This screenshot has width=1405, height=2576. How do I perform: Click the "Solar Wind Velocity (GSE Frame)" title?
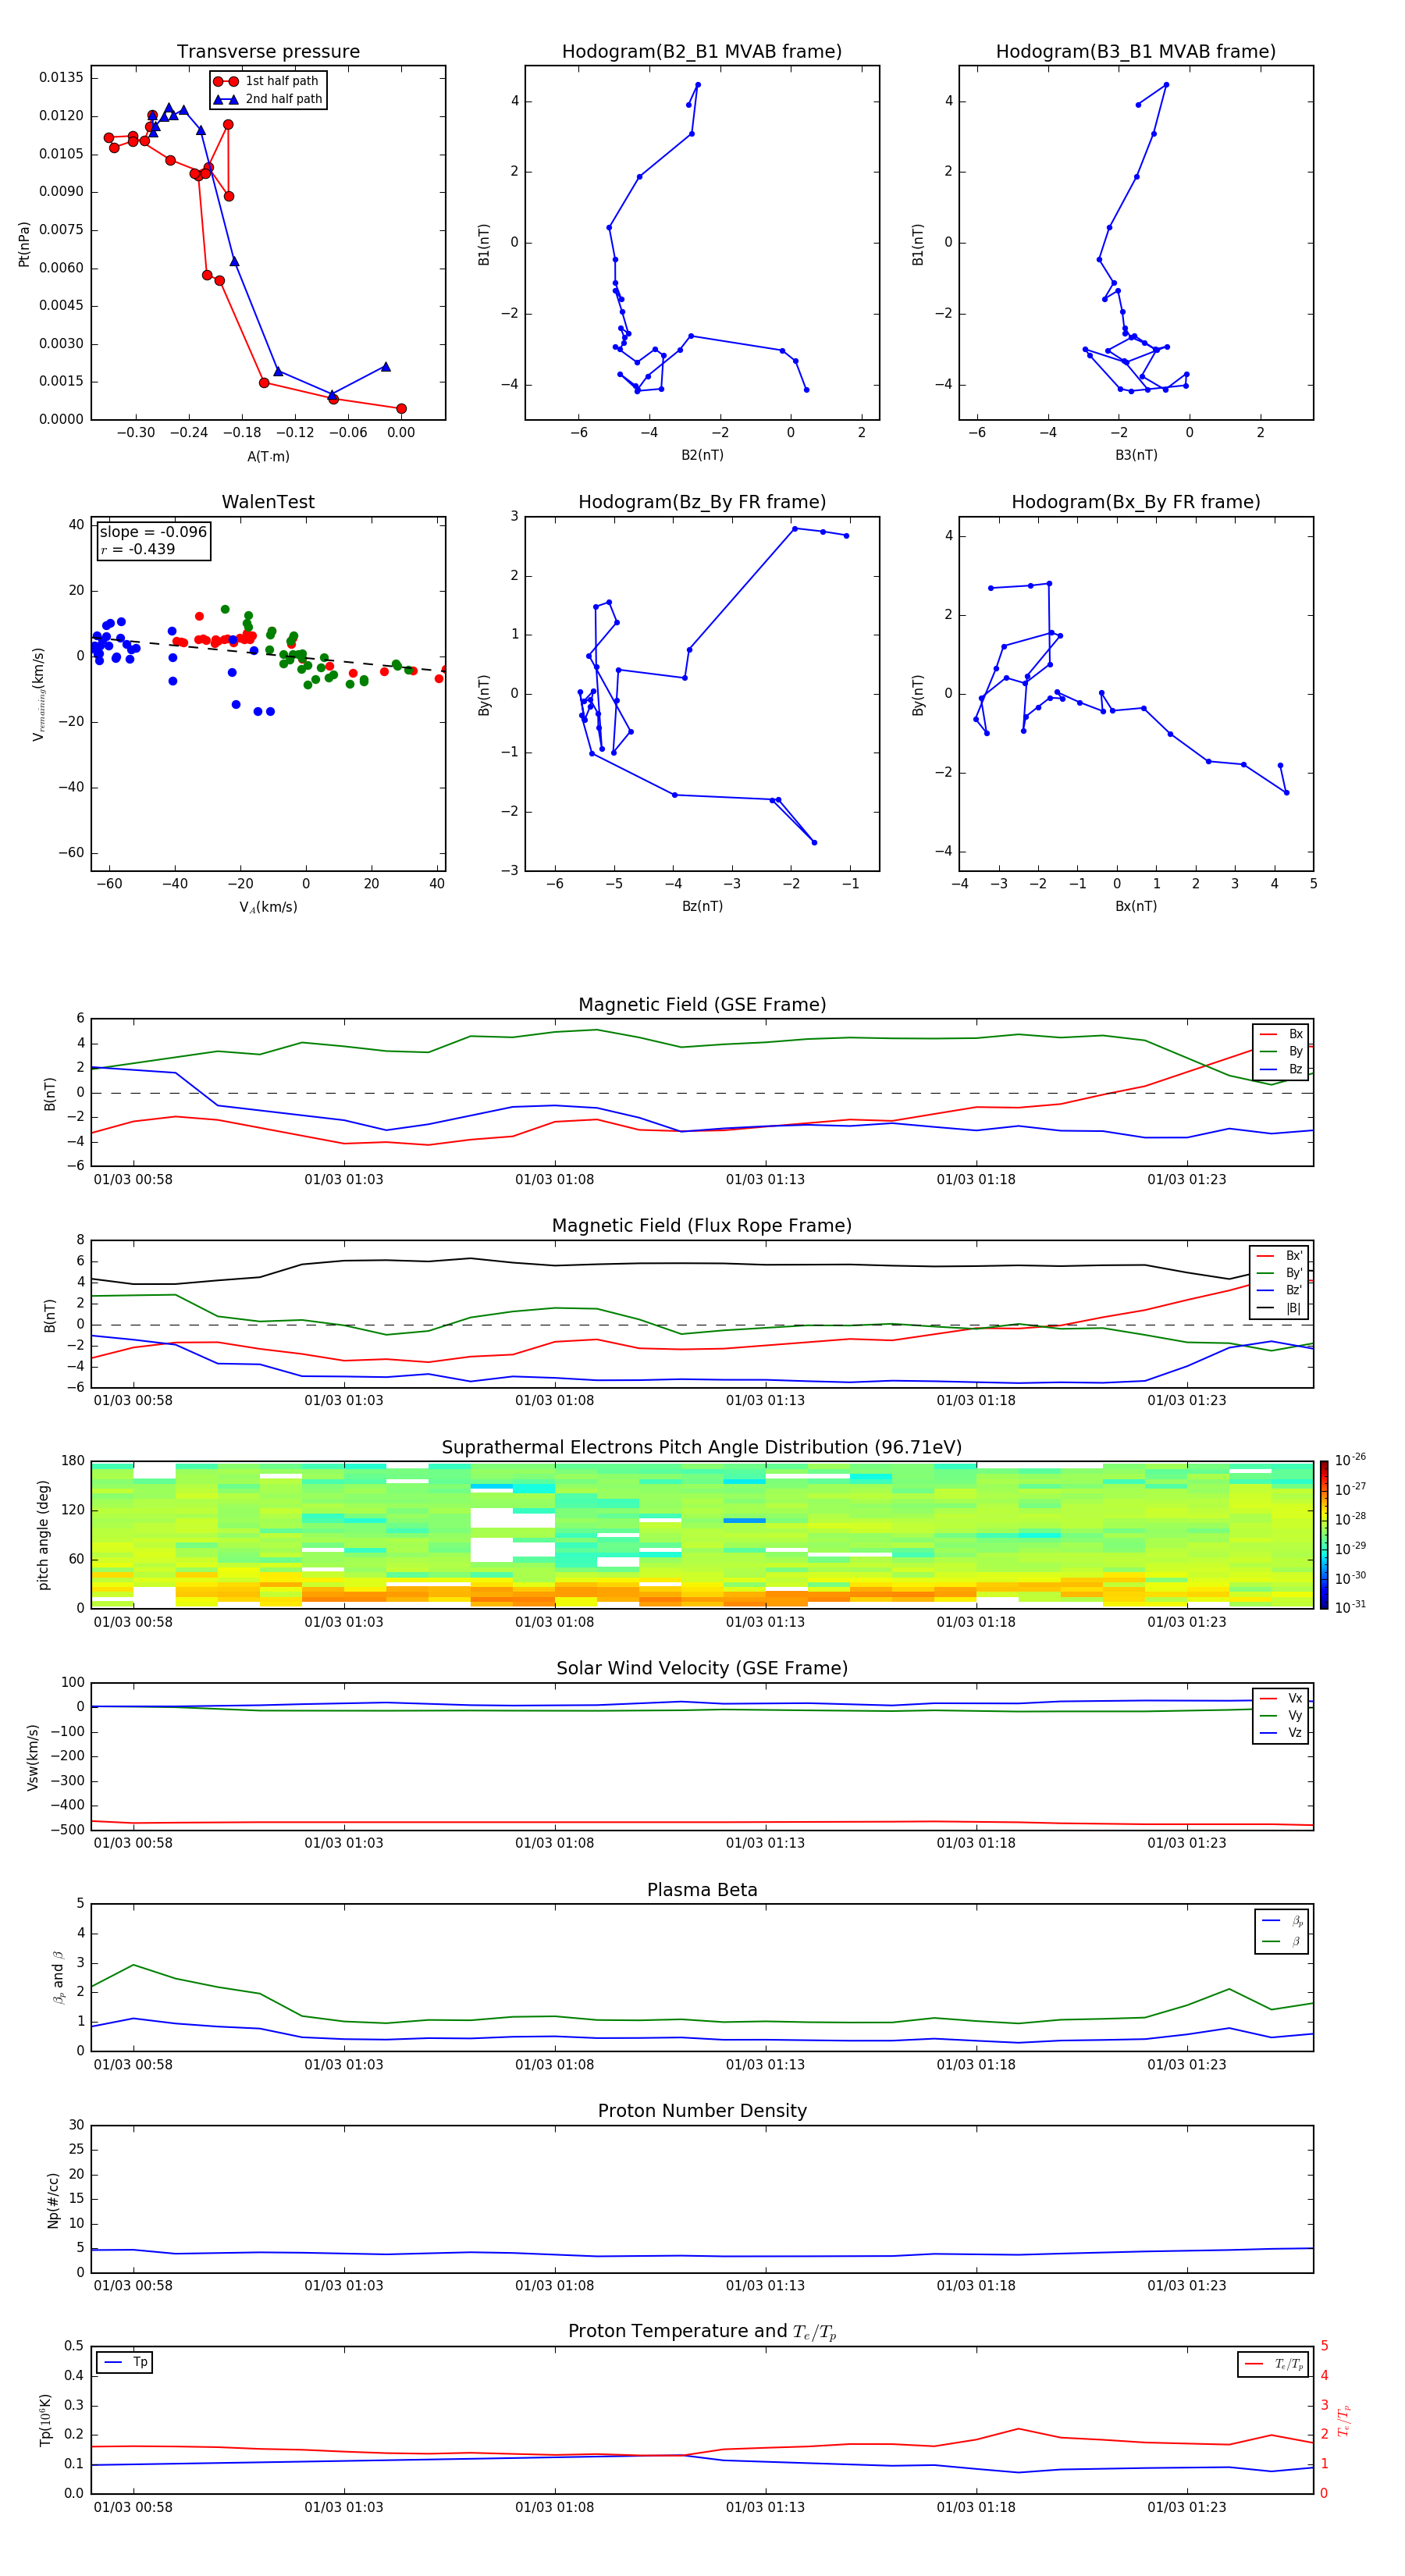[702, 1669]
